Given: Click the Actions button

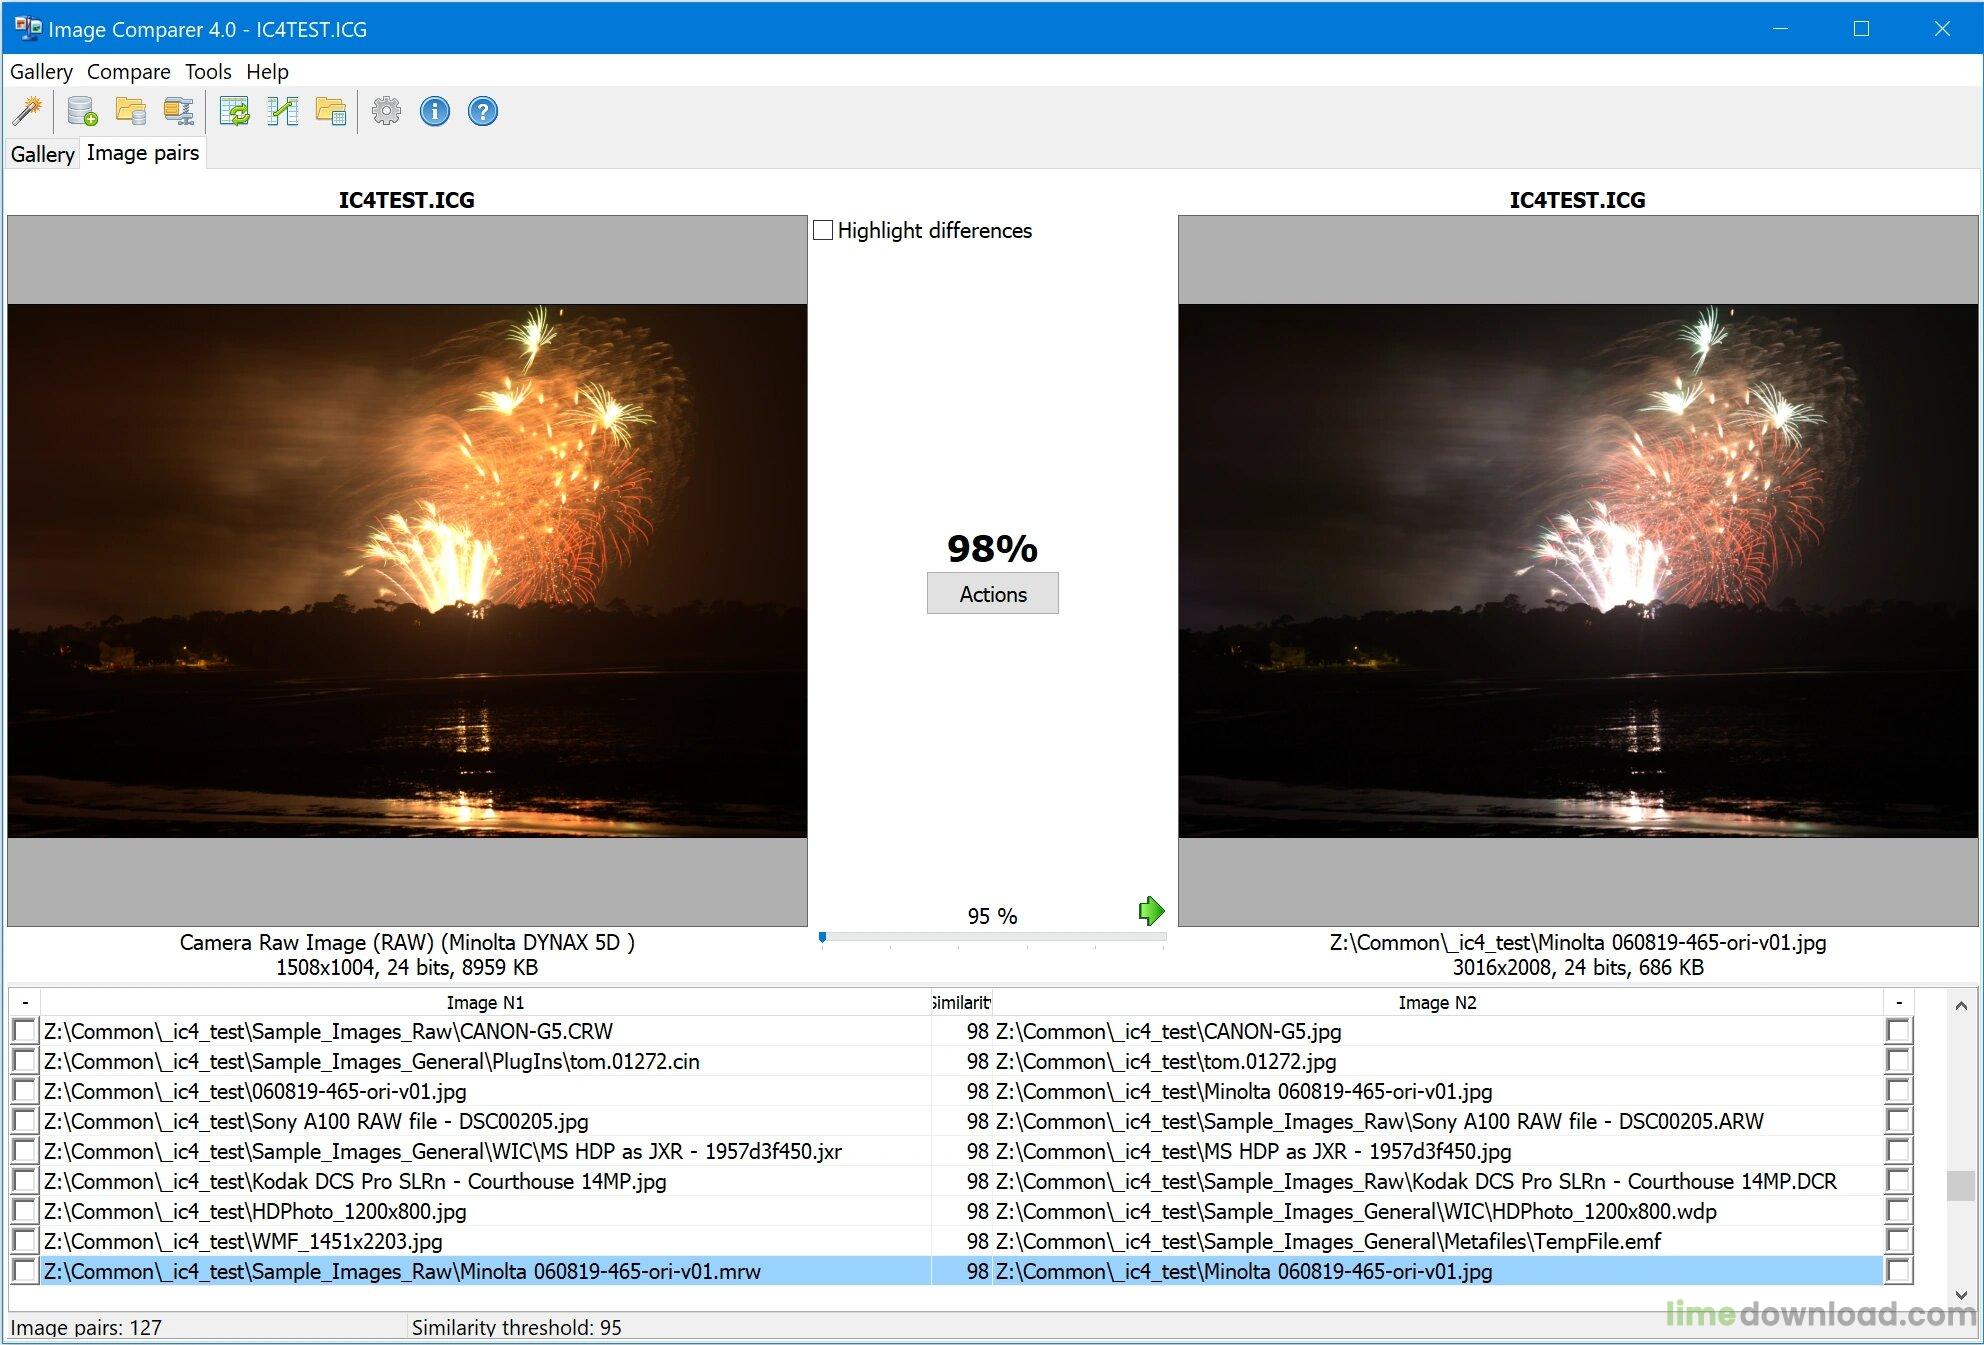Looking at the screenshot, I should [992, 594].
